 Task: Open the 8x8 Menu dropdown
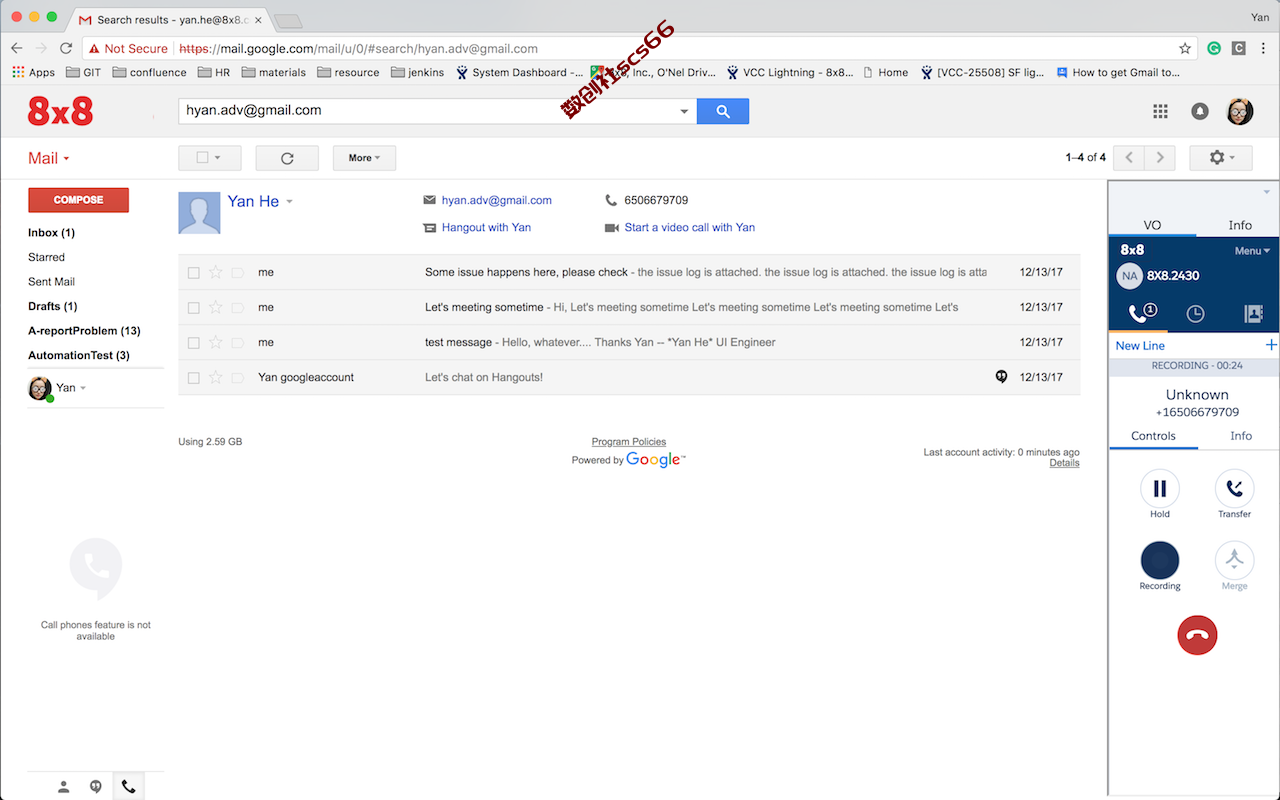point(1252,251)
